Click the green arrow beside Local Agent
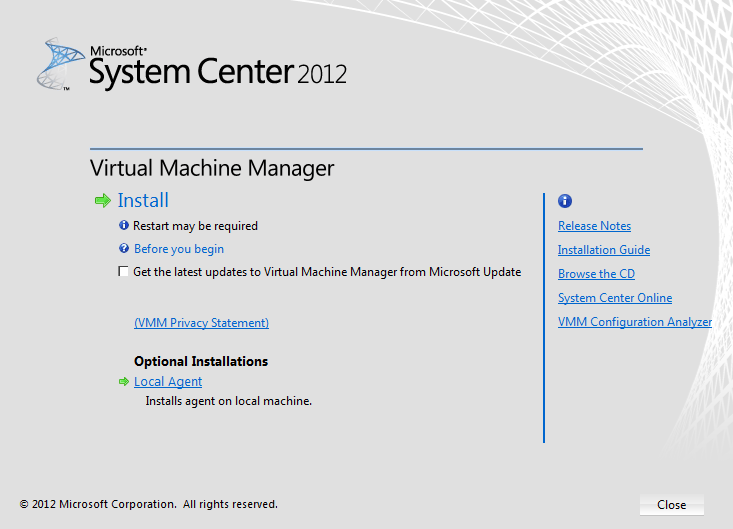This screenshot has height=529, width=733. point(124,381)
